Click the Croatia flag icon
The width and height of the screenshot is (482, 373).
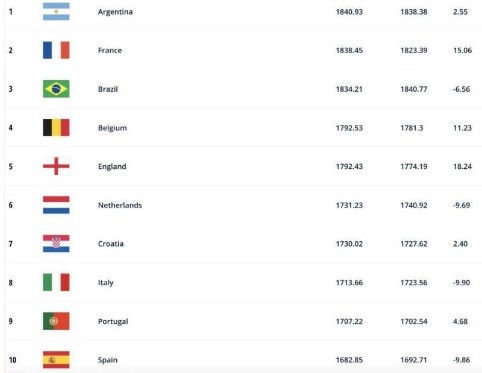point(56,243)
